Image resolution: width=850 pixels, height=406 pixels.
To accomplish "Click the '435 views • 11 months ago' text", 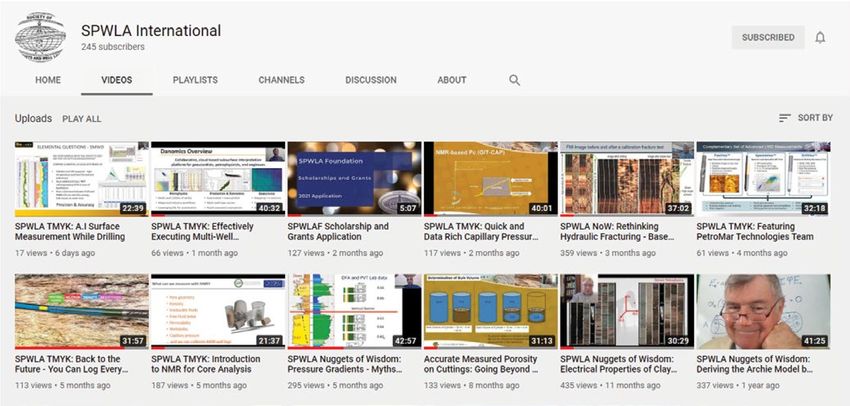I will click(610, 385).
